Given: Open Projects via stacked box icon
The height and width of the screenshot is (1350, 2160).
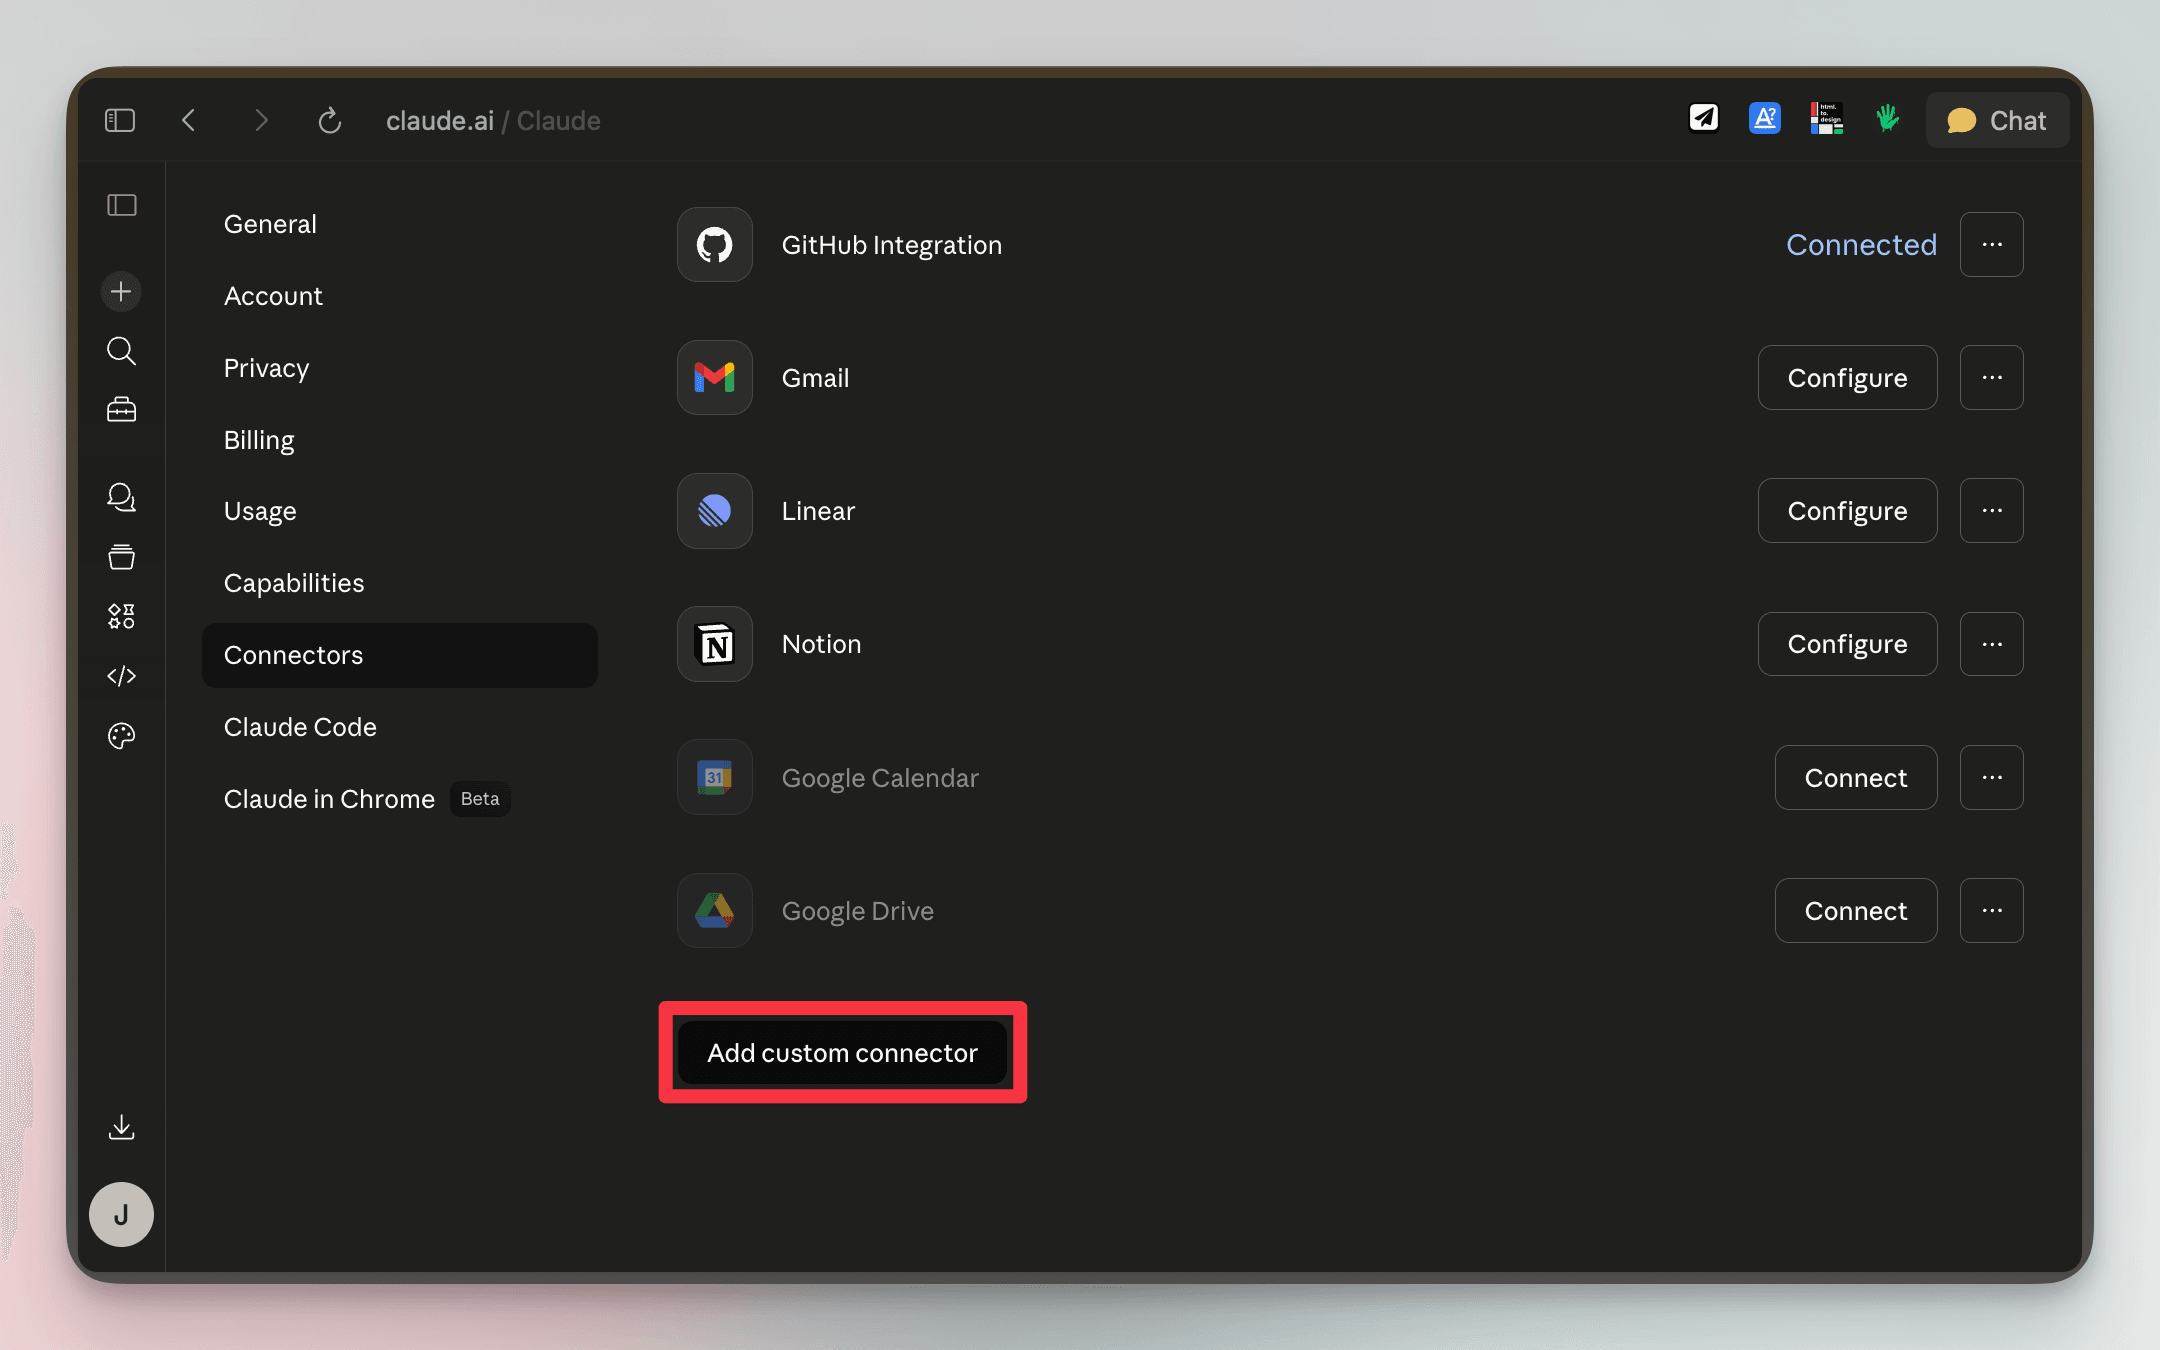Looking at the screenshot, I should 121,557.
